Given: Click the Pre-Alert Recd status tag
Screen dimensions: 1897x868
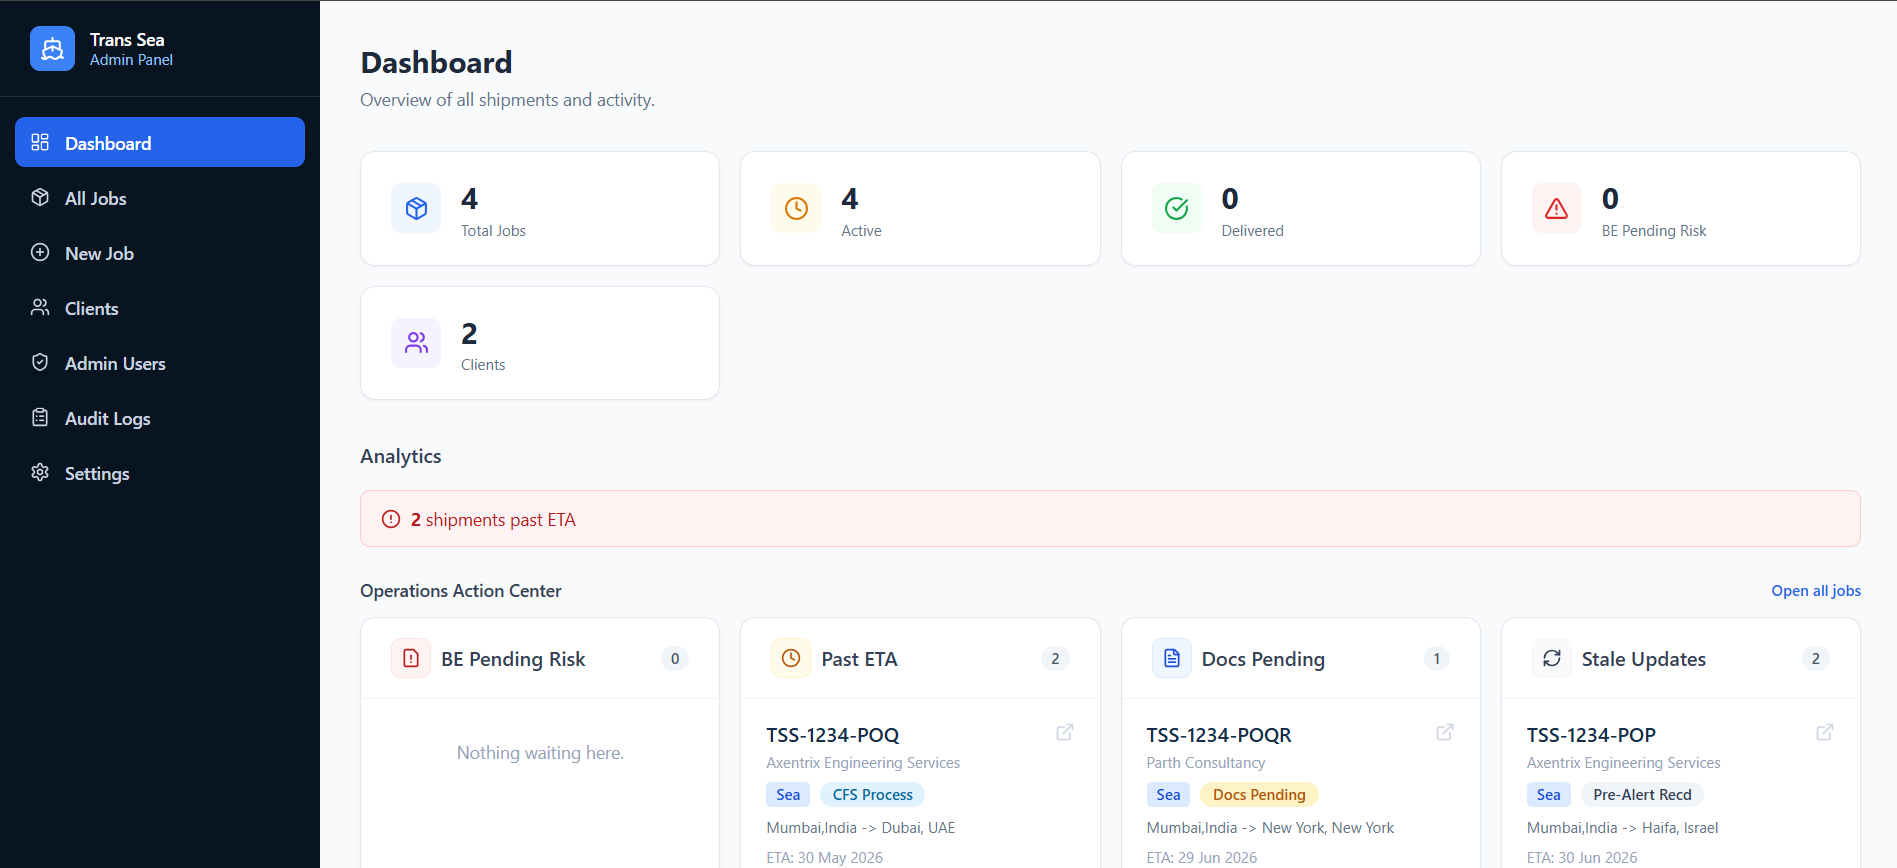Looking at the screenshot, I should coord(1642,795).
